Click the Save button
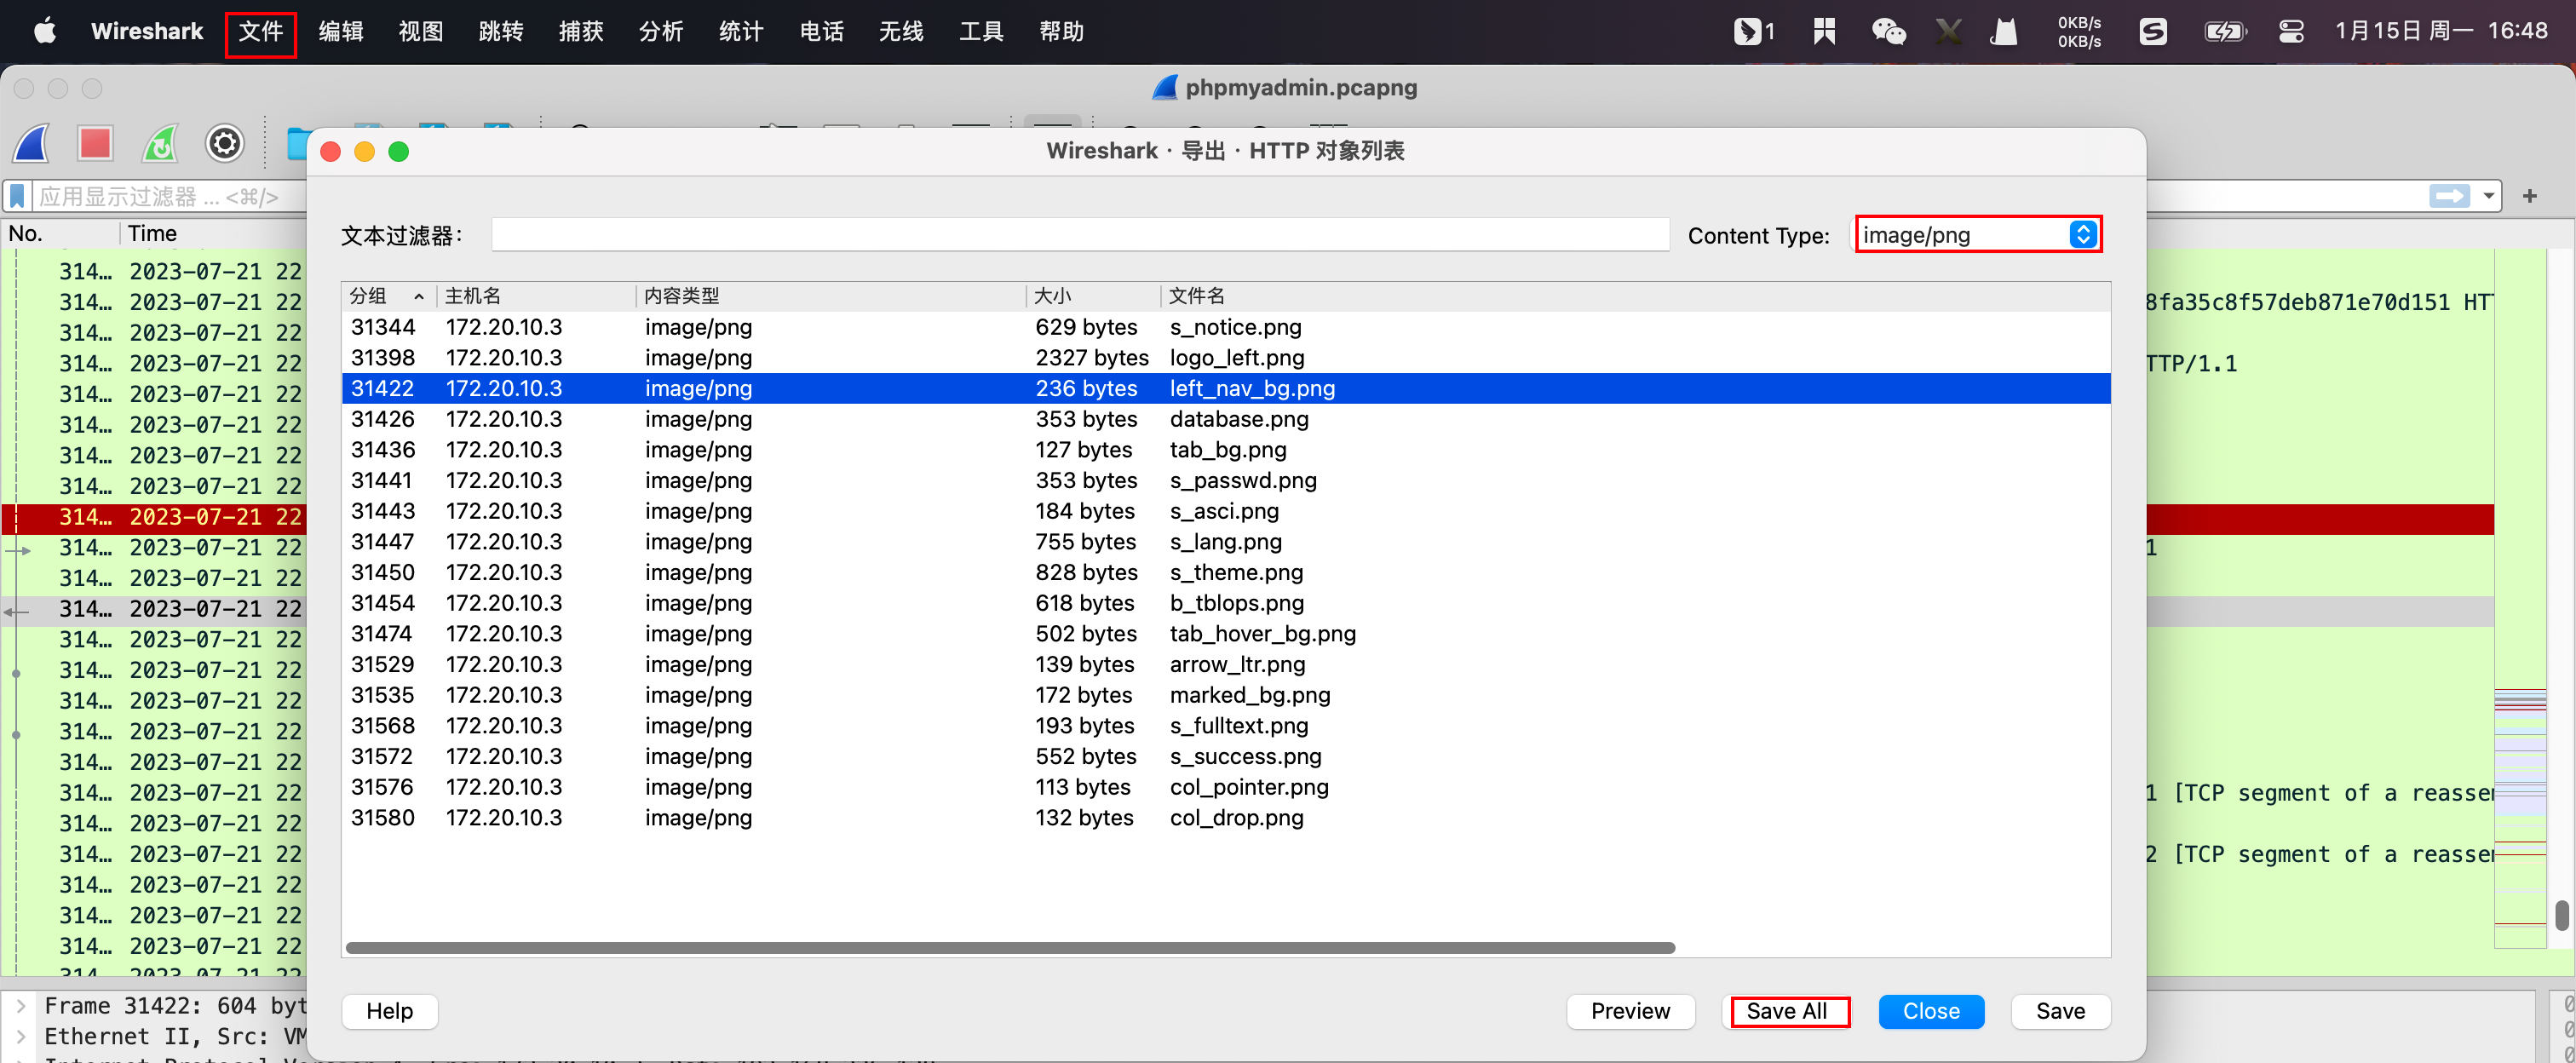This screenshot has width=2576, height=1063. pyautogui.click(x=2060, y=1011)
